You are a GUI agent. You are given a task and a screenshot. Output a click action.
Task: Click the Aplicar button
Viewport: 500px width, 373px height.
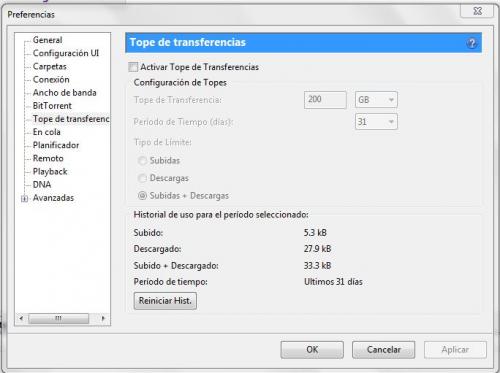point(455,350)
